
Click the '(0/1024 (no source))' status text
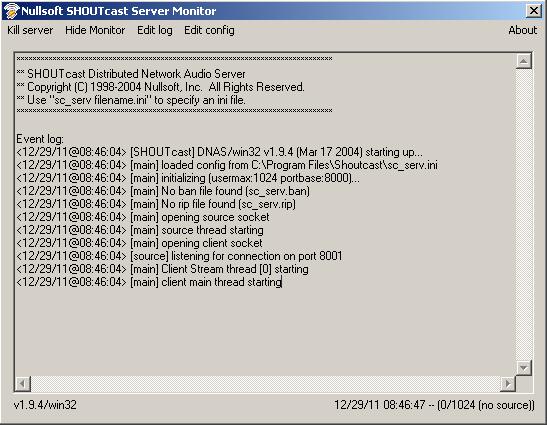coord(486,405)
